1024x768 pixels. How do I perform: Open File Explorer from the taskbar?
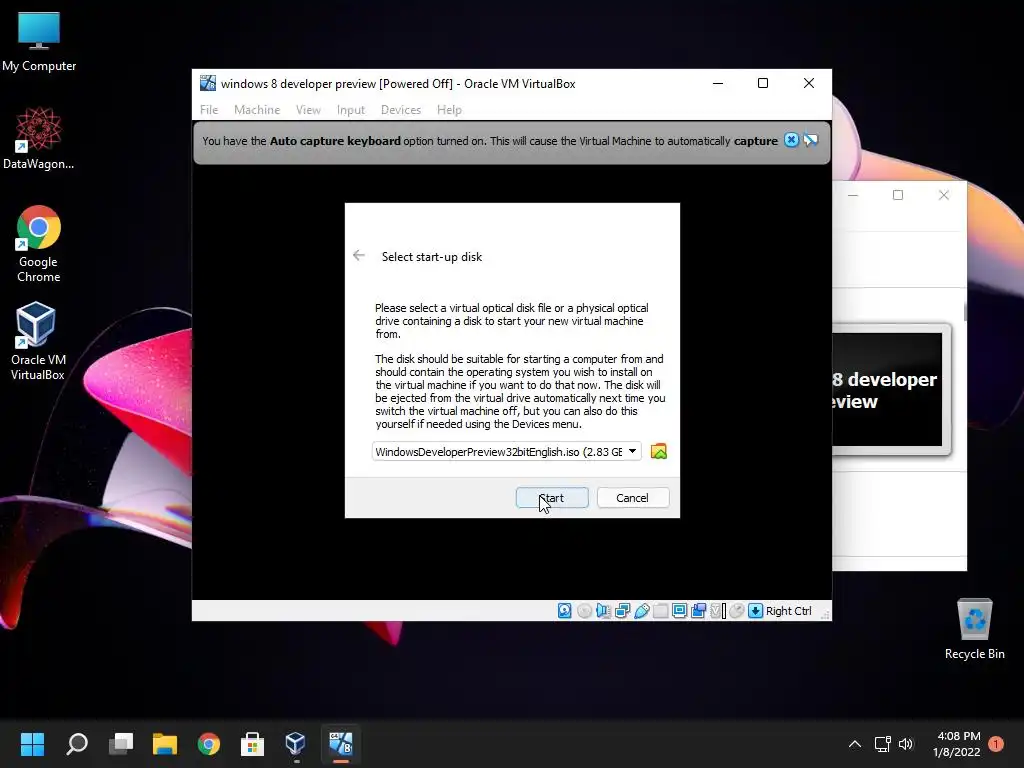pyautogui.click(x=165, y=744)
